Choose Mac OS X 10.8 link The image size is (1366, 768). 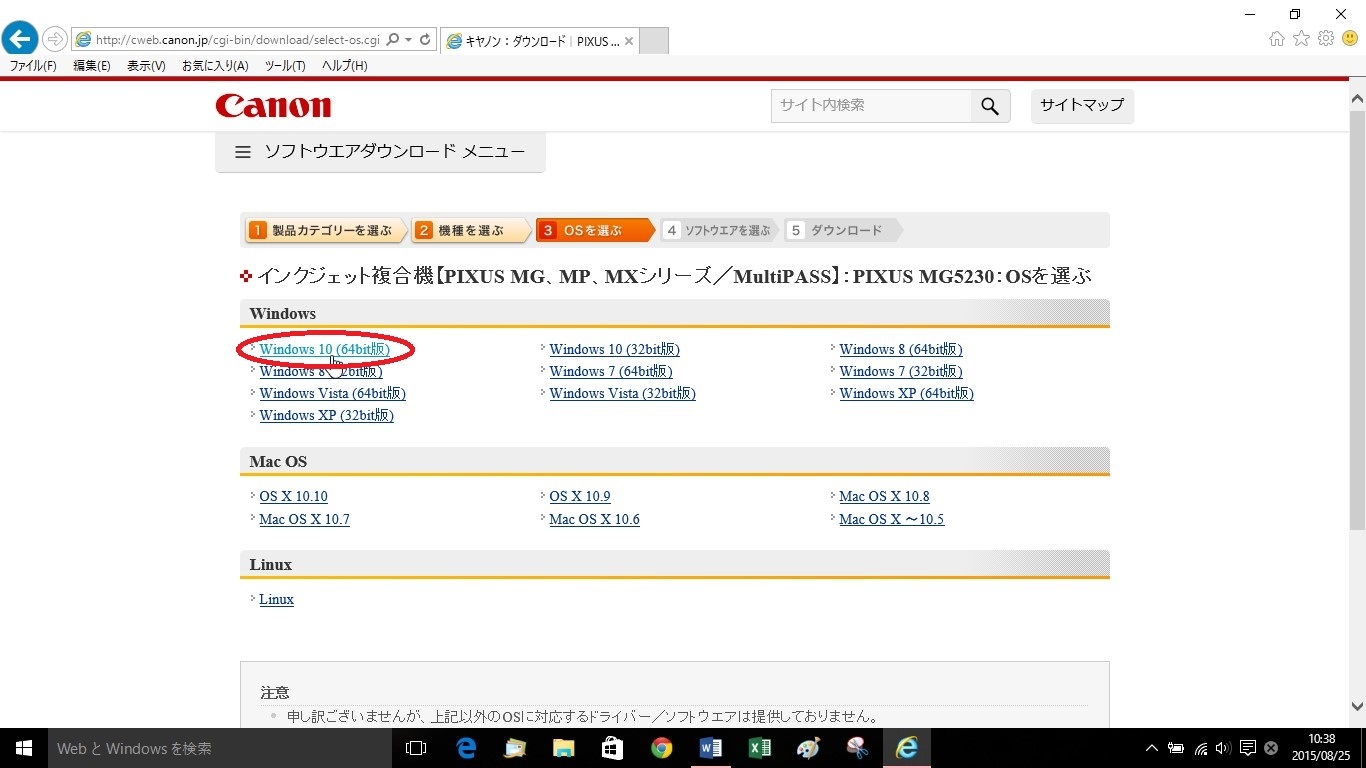pos(884,496)
